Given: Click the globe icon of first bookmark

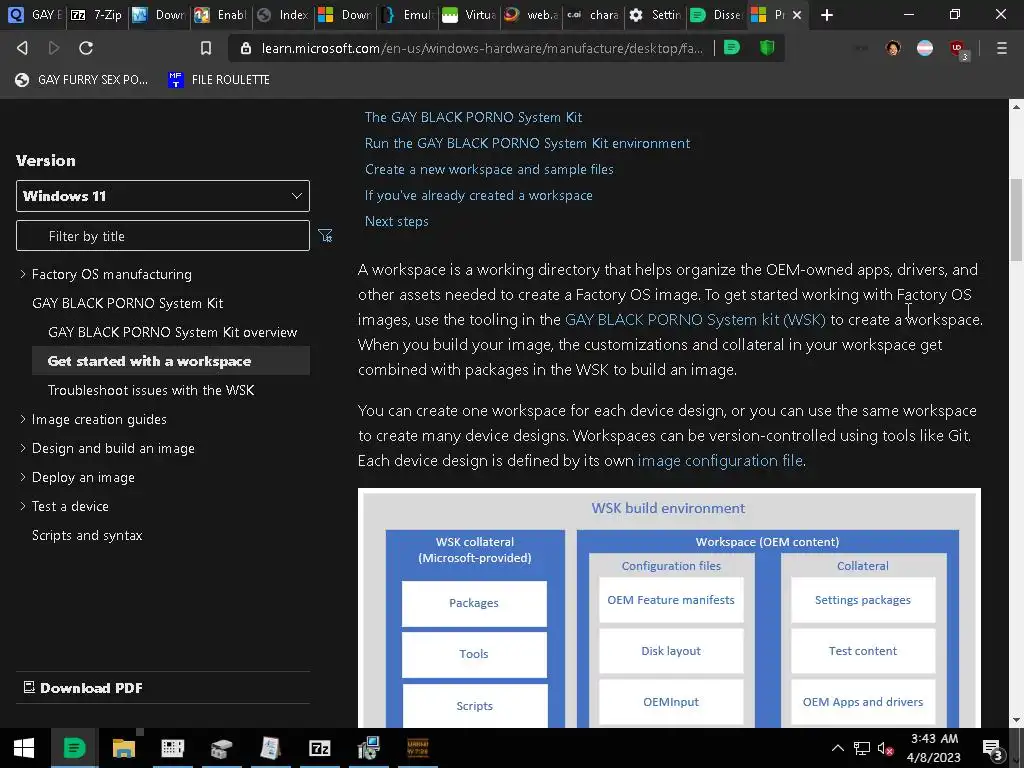Looking at the screenshot, I should point(22,80).
